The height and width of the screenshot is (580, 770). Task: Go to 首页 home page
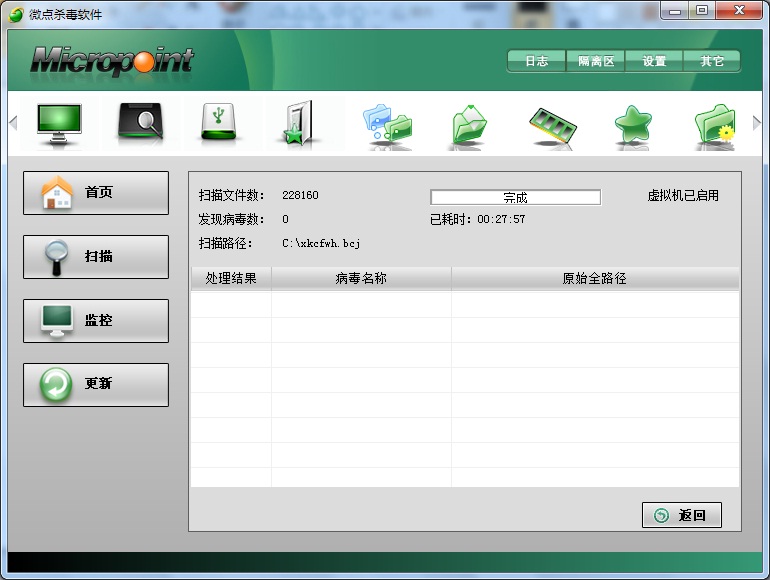(x=96, y=193)
